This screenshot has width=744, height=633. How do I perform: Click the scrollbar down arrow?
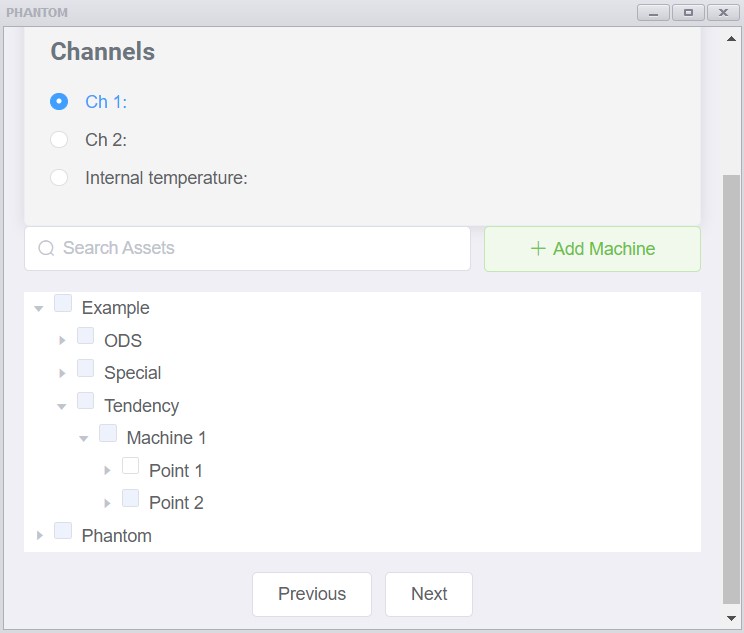click(731, 618)
